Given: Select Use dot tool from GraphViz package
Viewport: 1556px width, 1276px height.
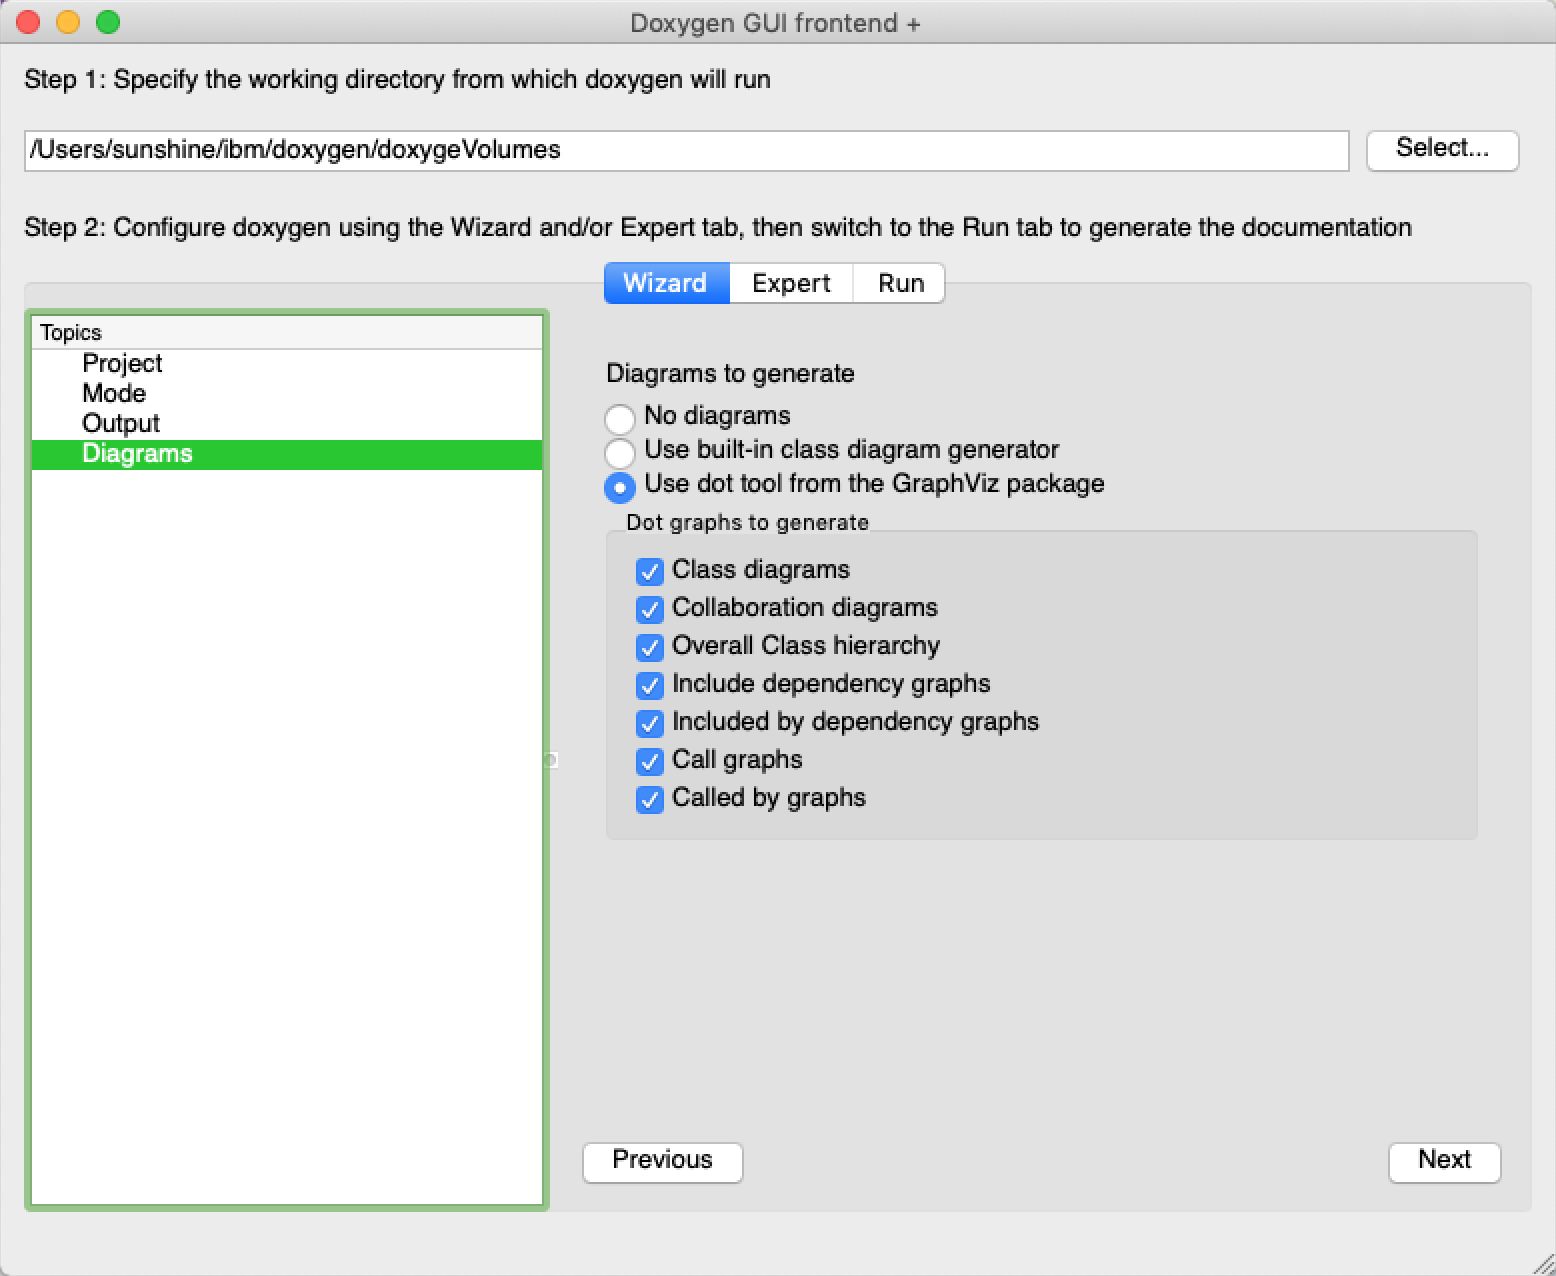Looking at the screenshot, I should pyautogui.click(x=620, y=487).
